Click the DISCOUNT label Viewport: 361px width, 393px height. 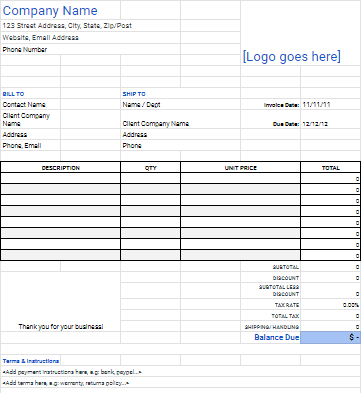tap(286, 278)
